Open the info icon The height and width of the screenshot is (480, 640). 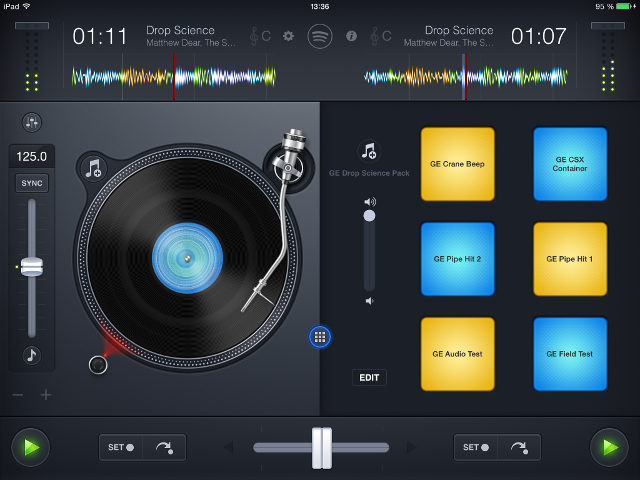[351, 36]
